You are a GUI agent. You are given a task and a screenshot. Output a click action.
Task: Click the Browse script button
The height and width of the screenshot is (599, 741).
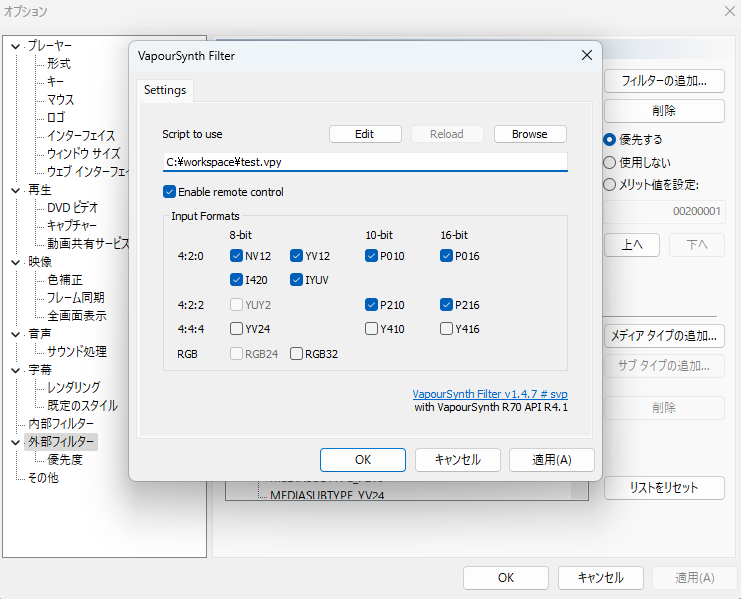pos(530,134)
